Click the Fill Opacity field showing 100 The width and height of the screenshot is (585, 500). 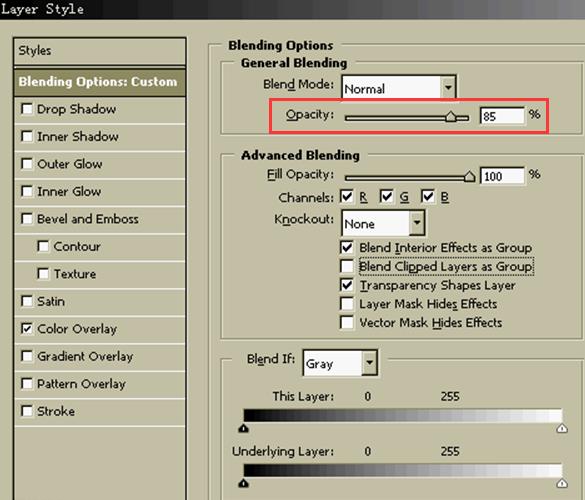pos(502,176)
